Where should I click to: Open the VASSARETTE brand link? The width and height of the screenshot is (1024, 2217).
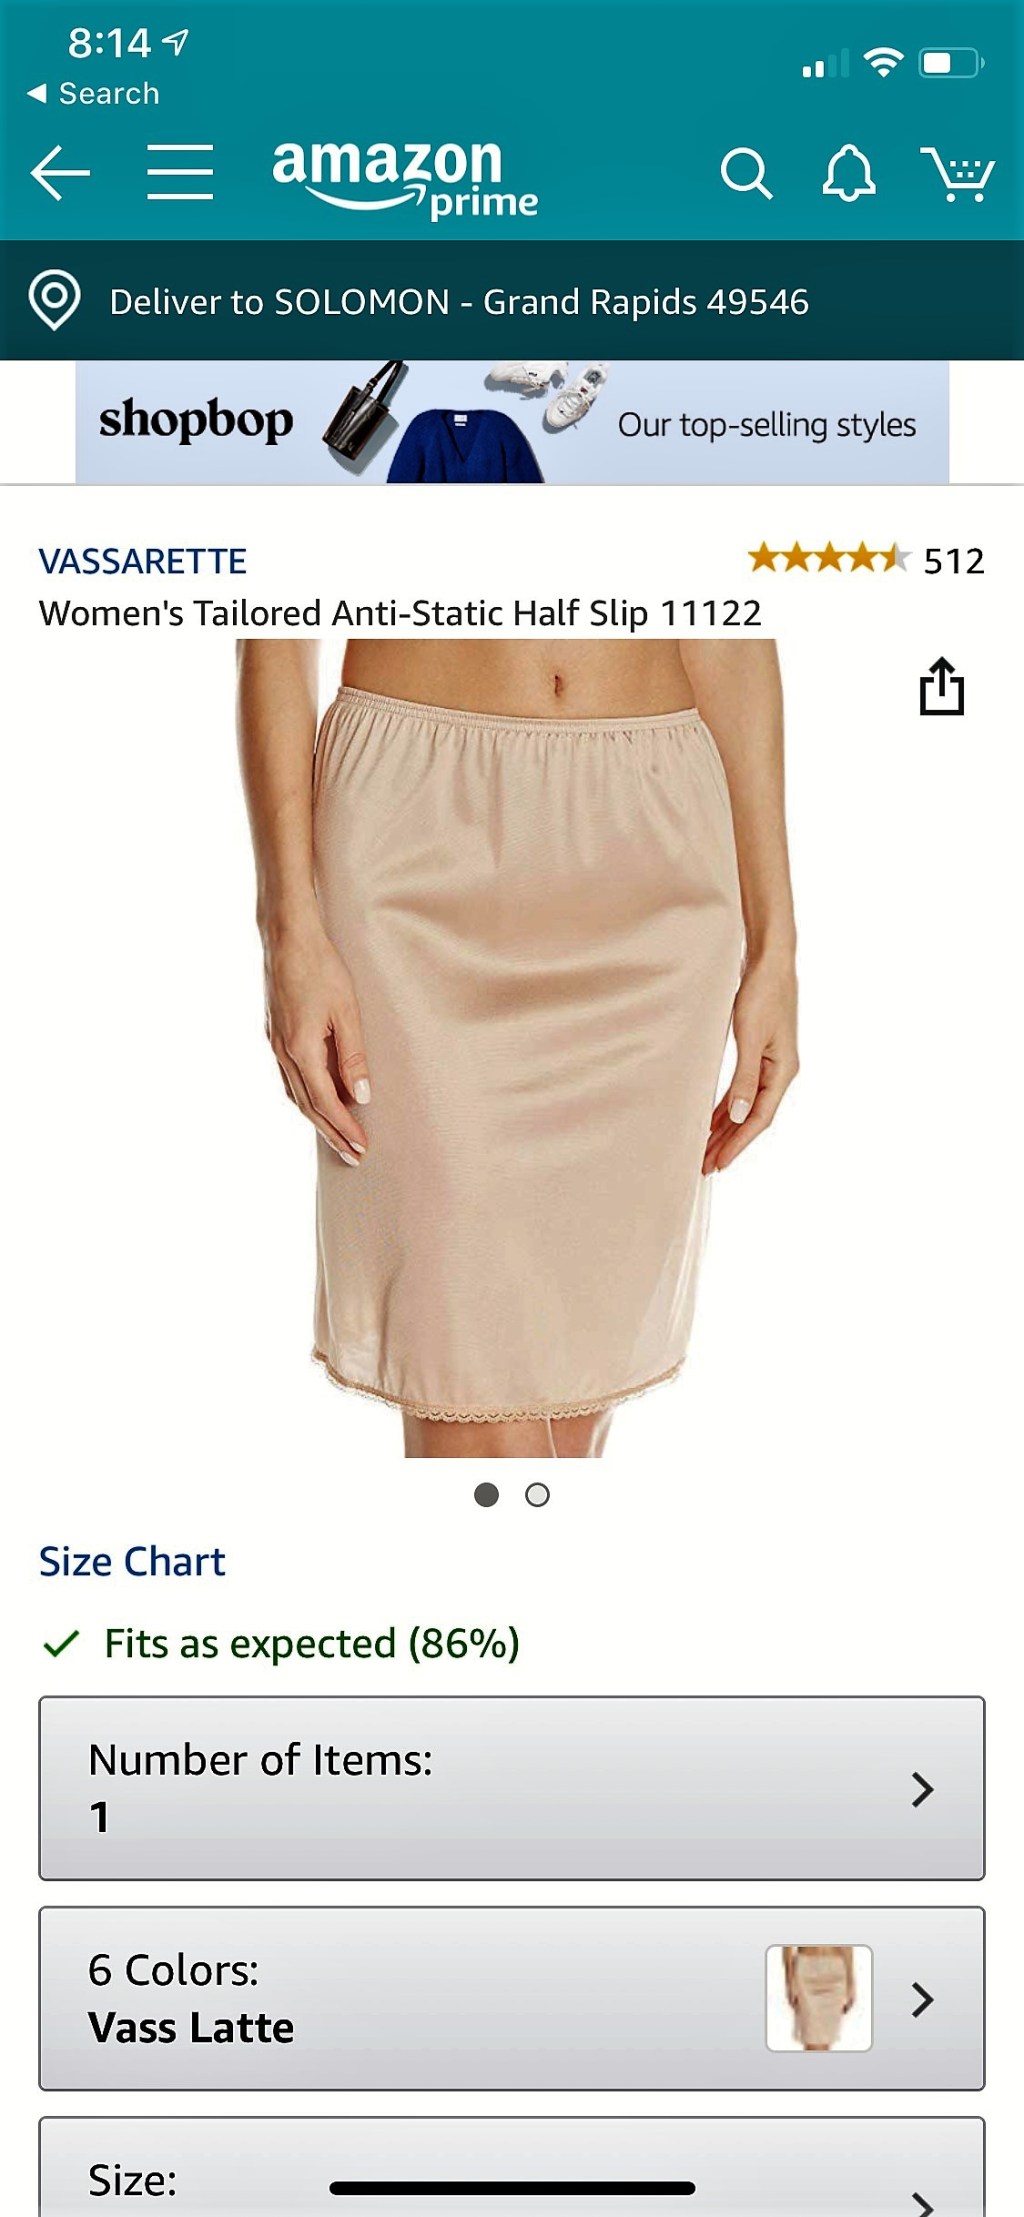tap(142, 561)
